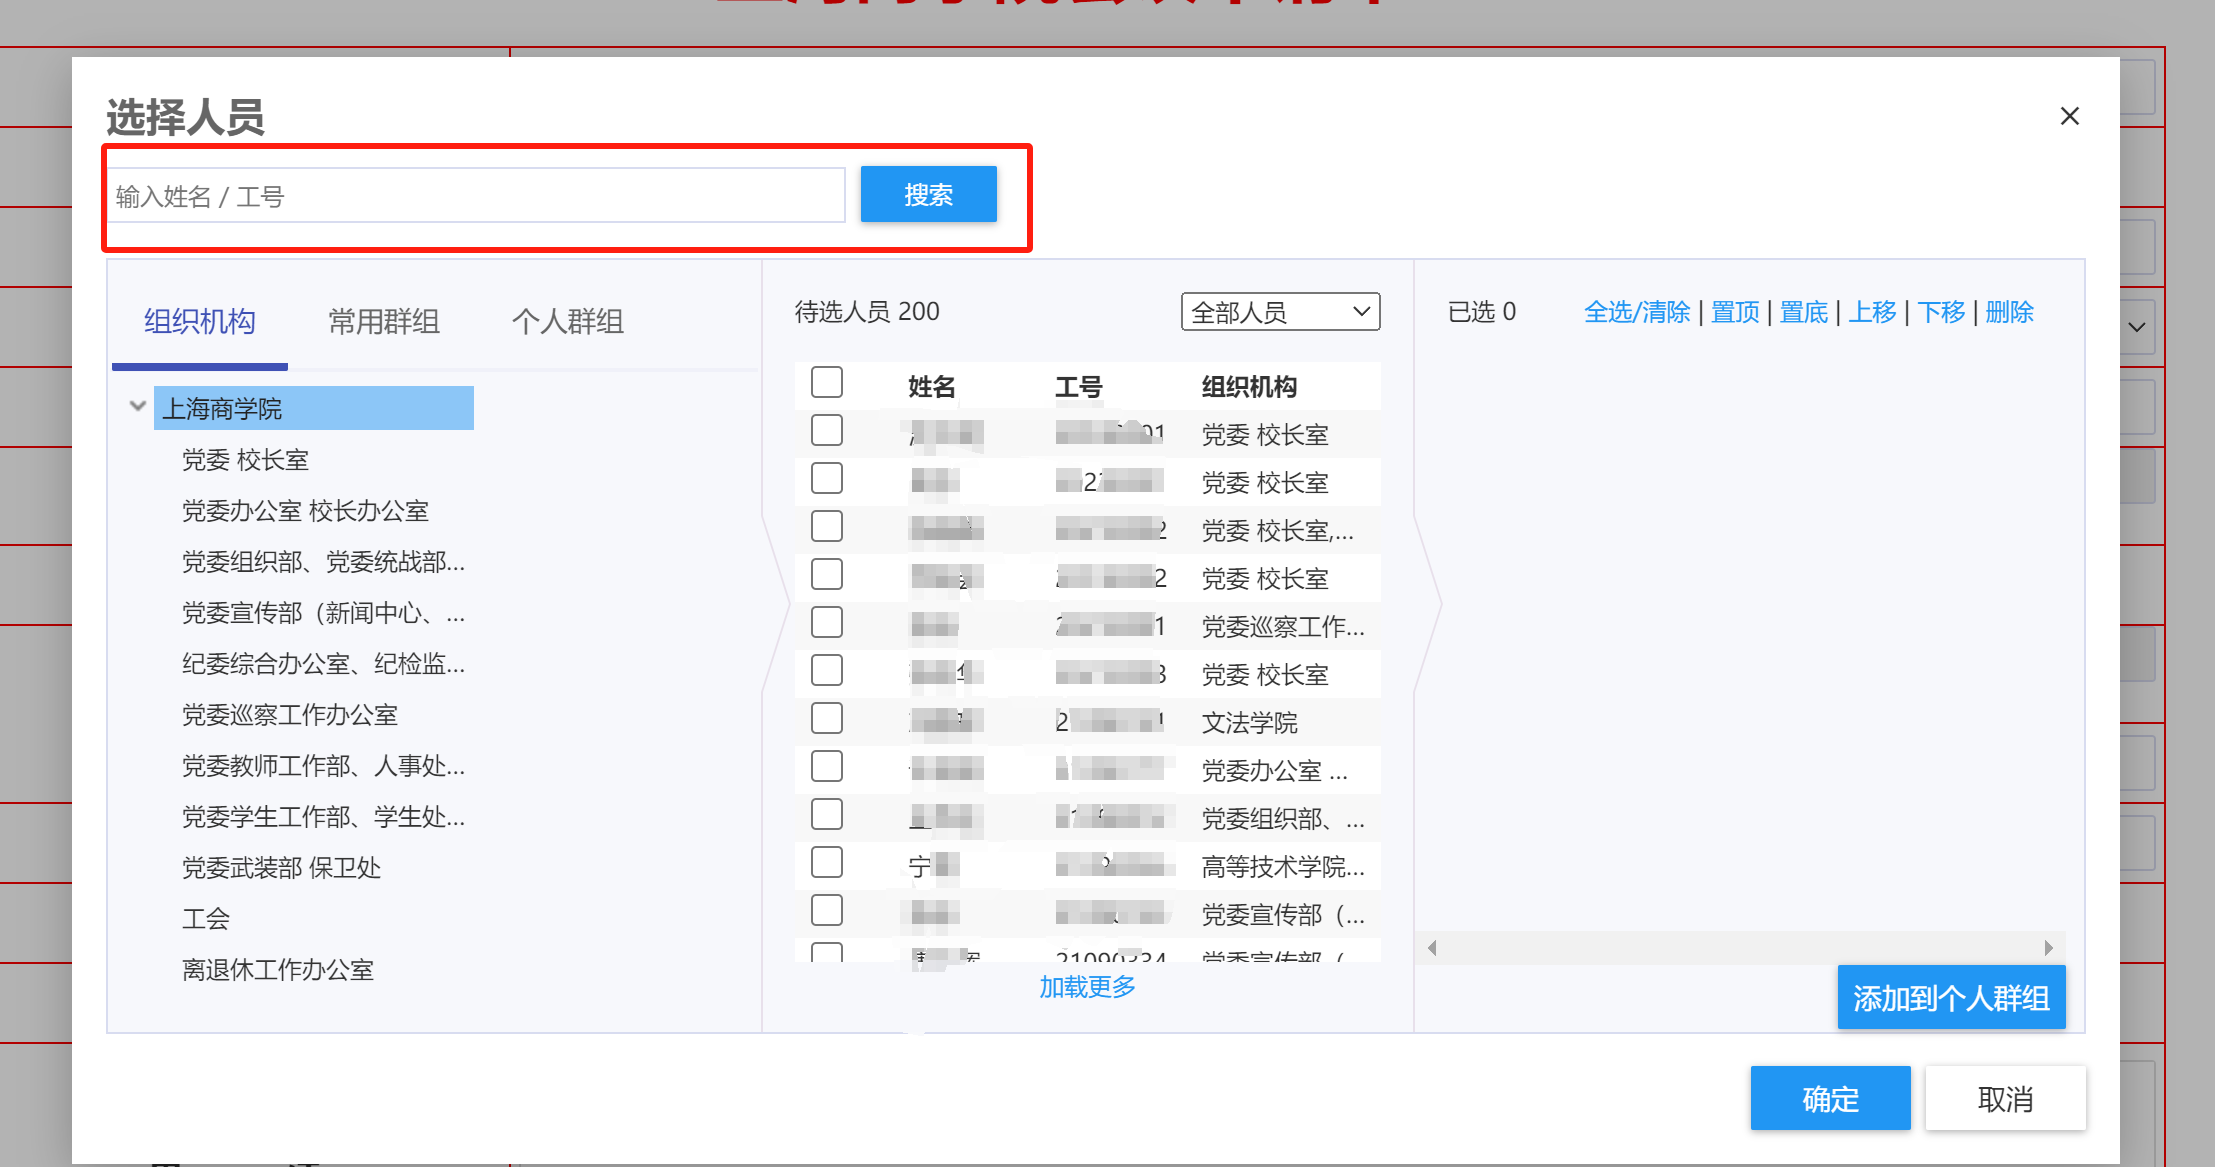Check the checkbox for the 文法学院 row

pos(826,719)
